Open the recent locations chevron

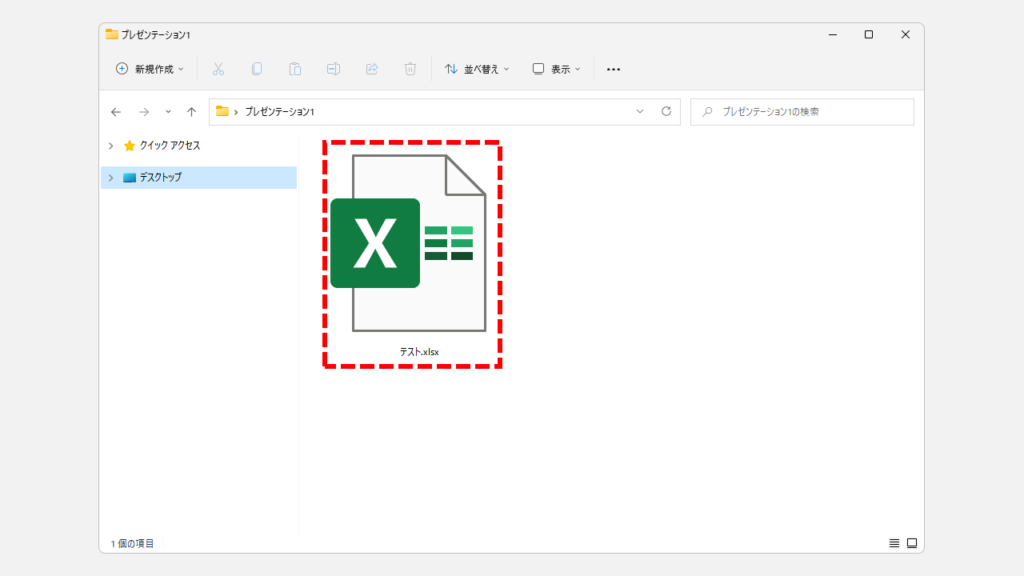tap(168, 112)
